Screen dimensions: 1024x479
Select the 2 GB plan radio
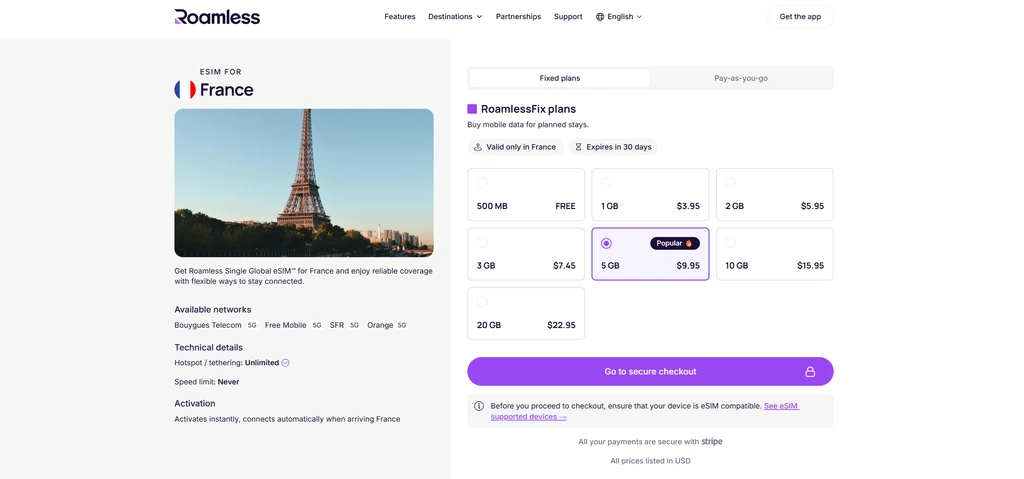730,183
